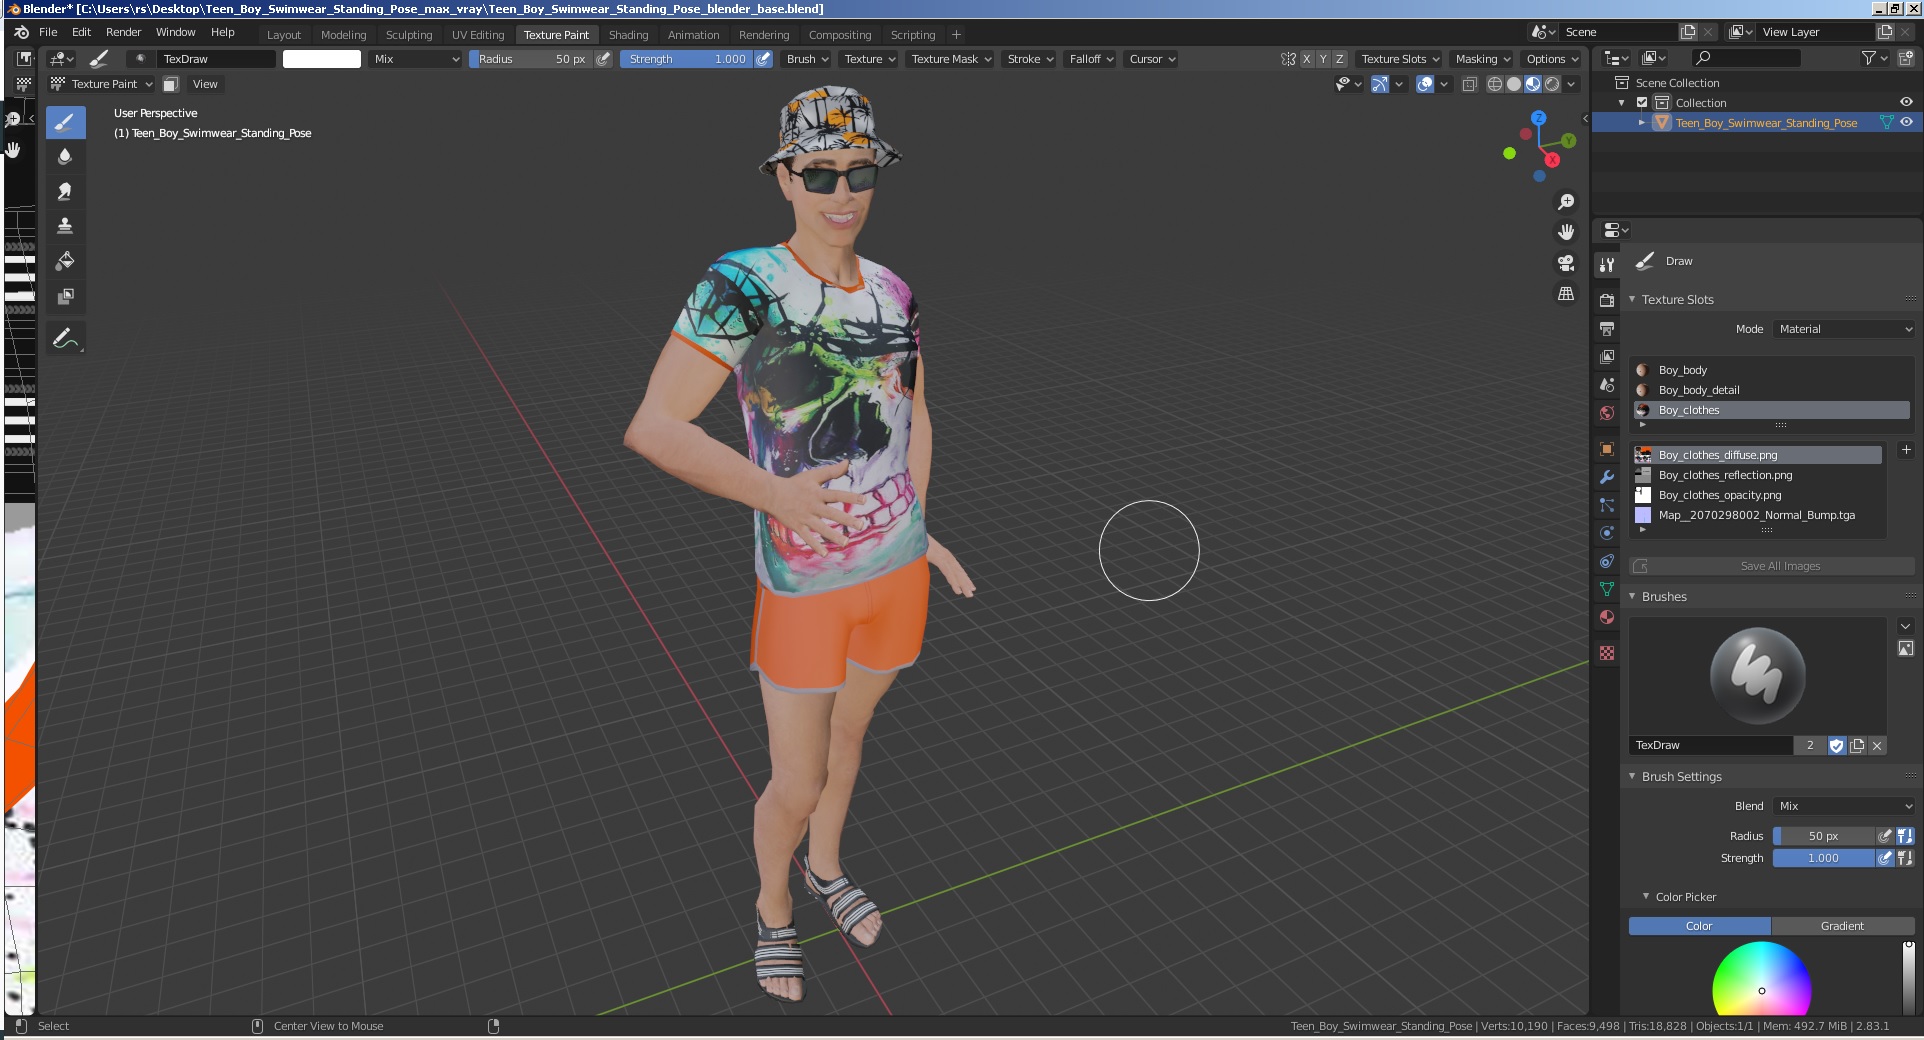
Task: Click the Strength slider in Brush Settings
Action: [1823, 858]
